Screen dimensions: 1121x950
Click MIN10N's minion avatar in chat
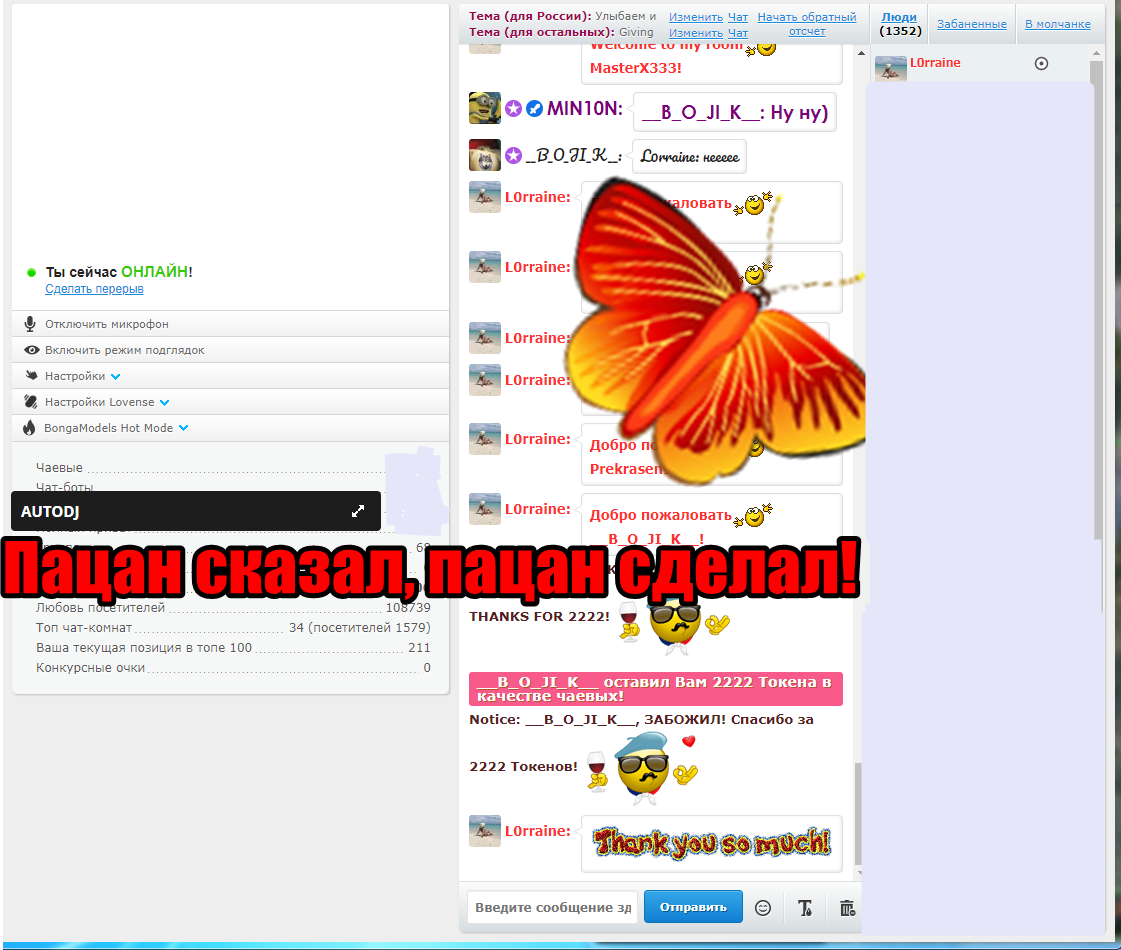coord(485,108)
